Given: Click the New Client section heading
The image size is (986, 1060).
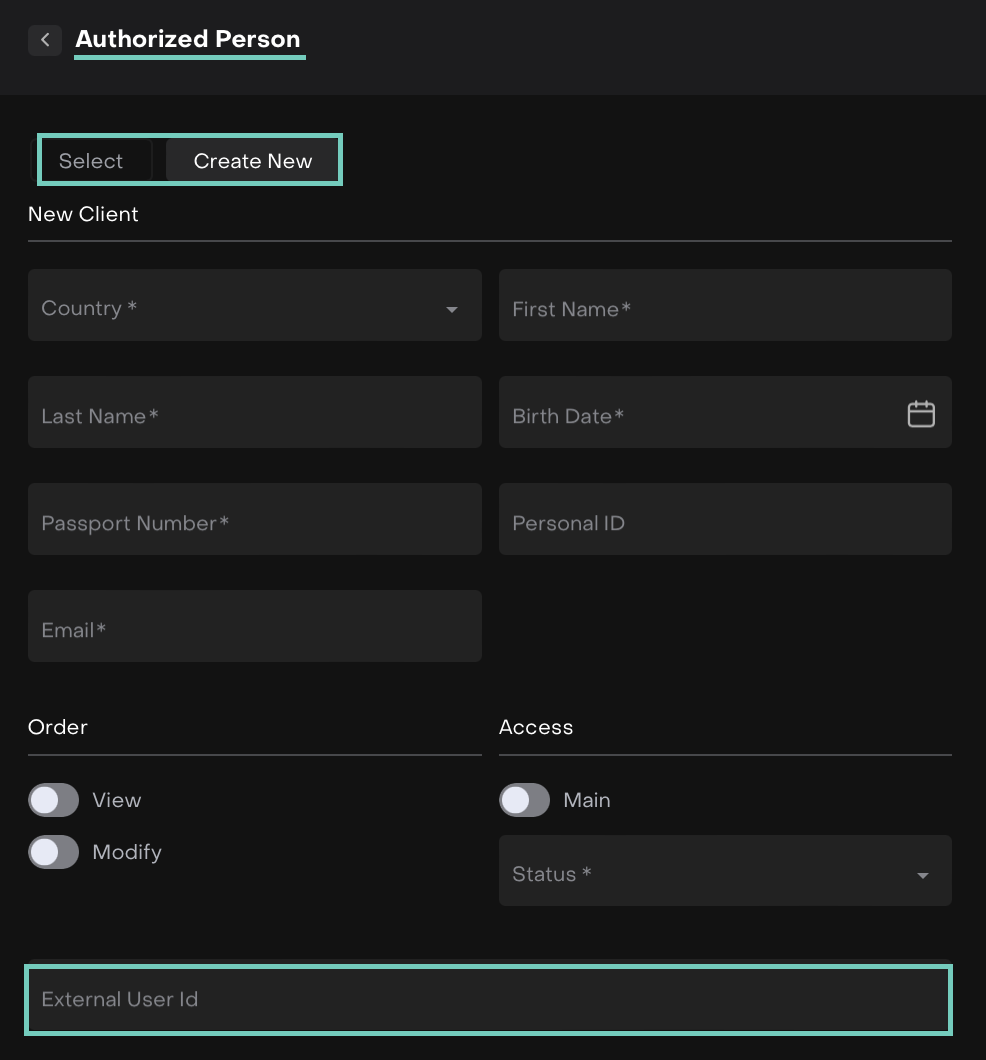Looking at the screenshot, I should click(83, 214).
